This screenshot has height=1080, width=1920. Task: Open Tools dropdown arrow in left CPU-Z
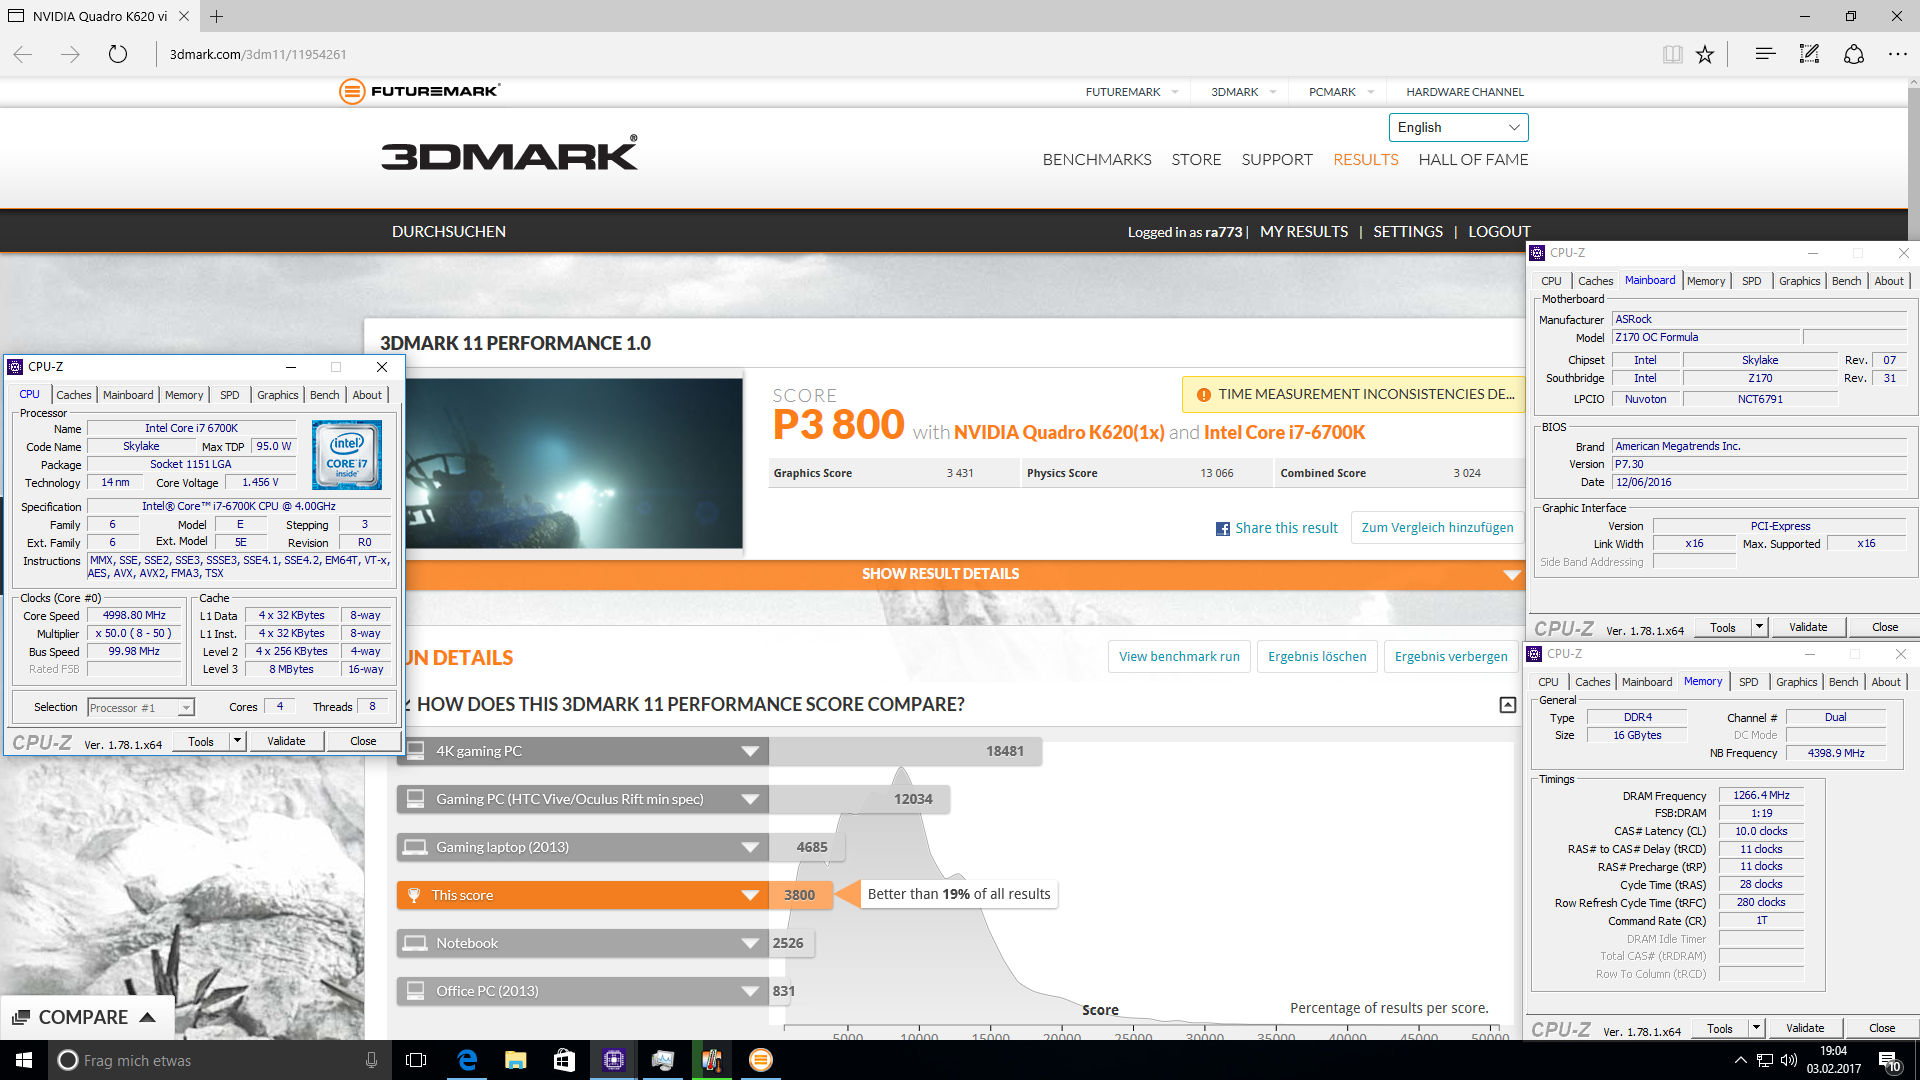[x=237, y=741]
